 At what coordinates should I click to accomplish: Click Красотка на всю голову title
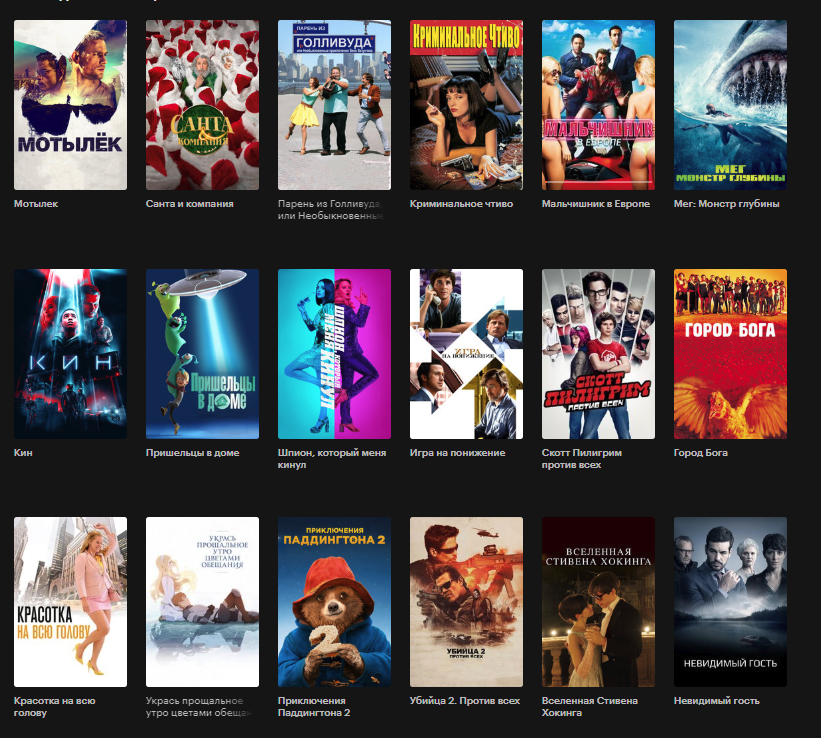[x=54, y=707]
